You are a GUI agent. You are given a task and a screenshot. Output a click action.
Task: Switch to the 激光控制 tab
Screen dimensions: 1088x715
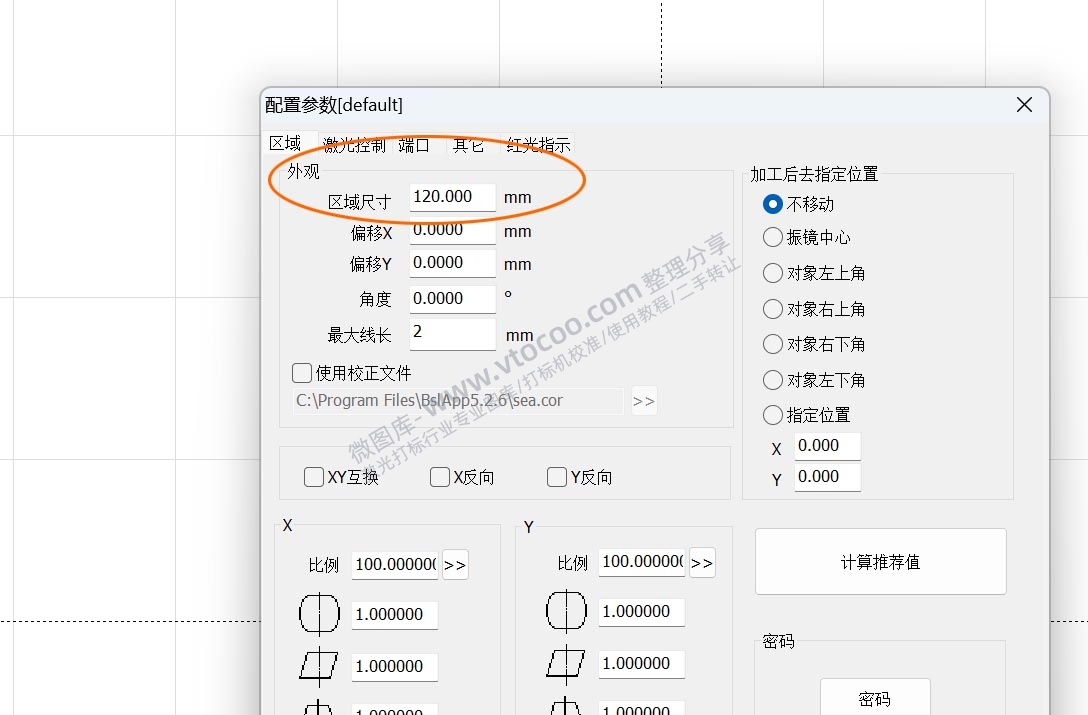tap(355, 144)
